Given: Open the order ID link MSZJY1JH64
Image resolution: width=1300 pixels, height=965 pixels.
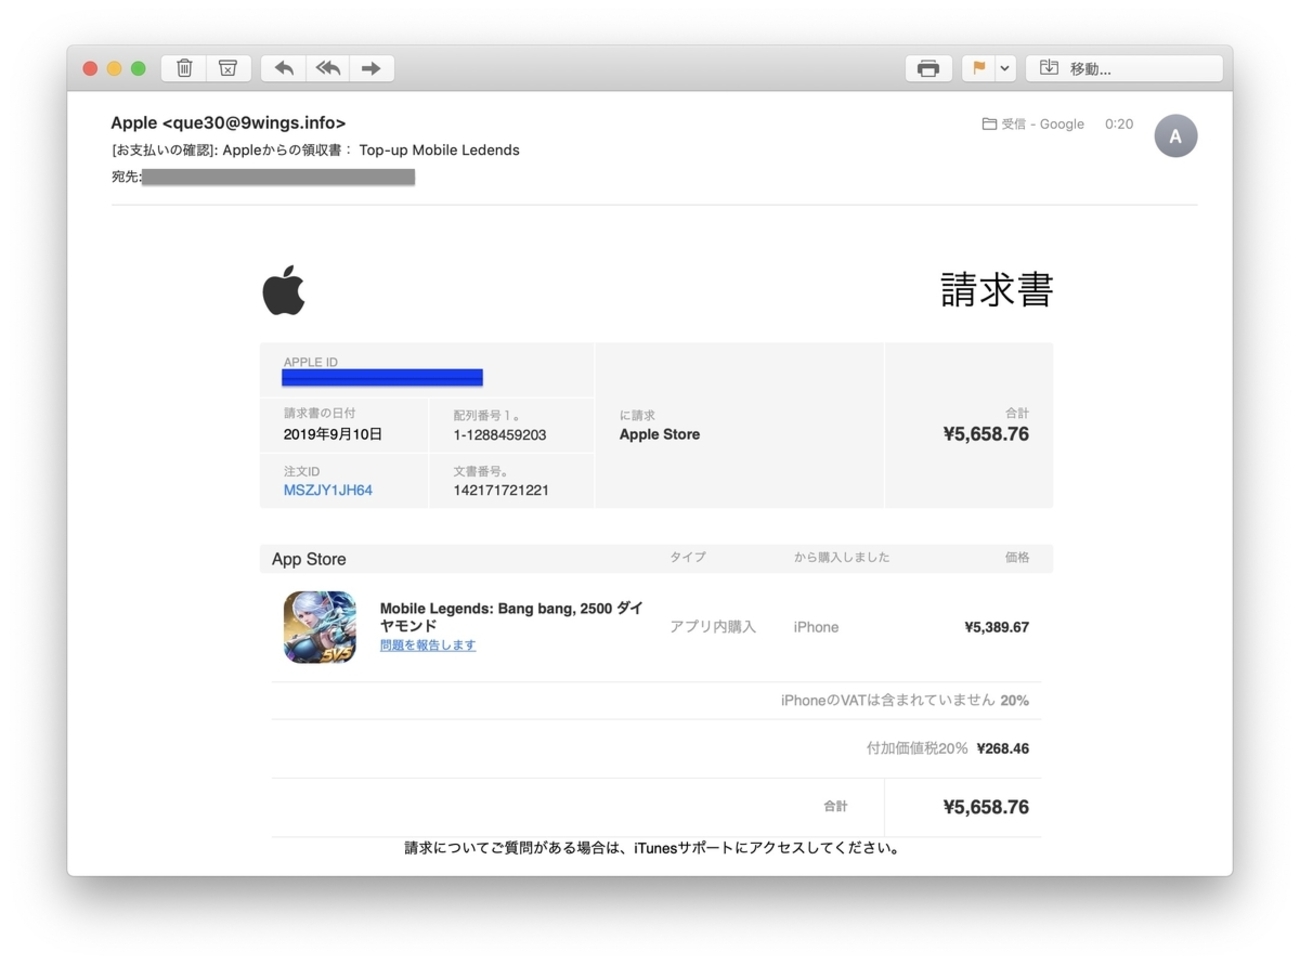Looking at the screenshot, I should (x=328, y=490).
